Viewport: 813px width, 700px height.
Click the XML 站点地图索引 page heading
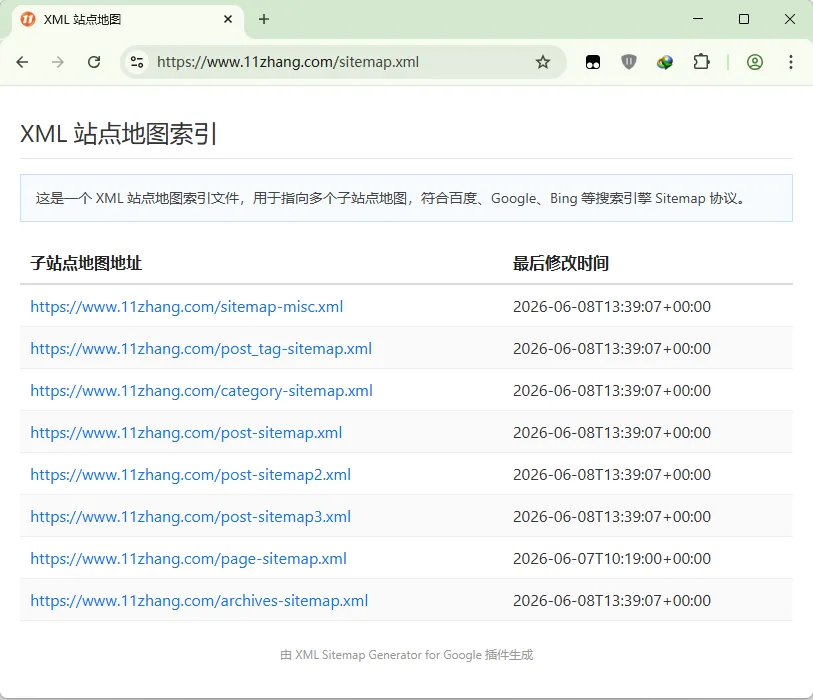[x=118, y=134]
